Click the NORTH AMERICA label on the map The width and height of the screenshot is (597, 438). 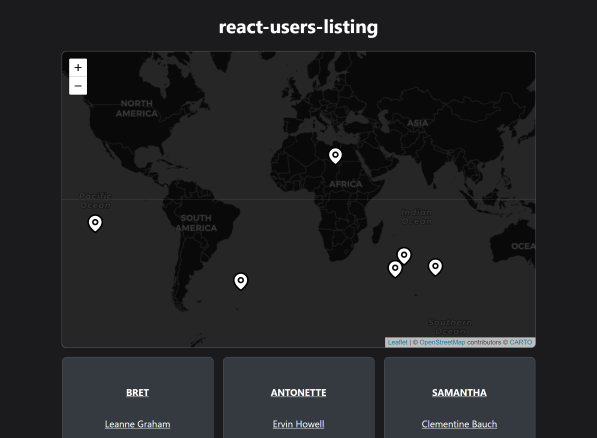pos(137,109)
